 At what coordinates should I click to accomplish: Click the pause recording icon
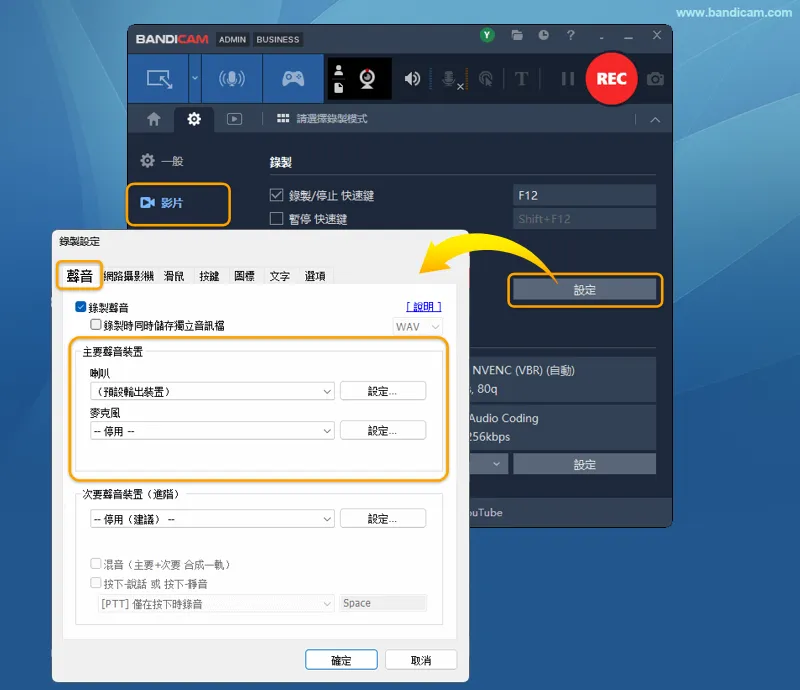(x=567, y=79)
